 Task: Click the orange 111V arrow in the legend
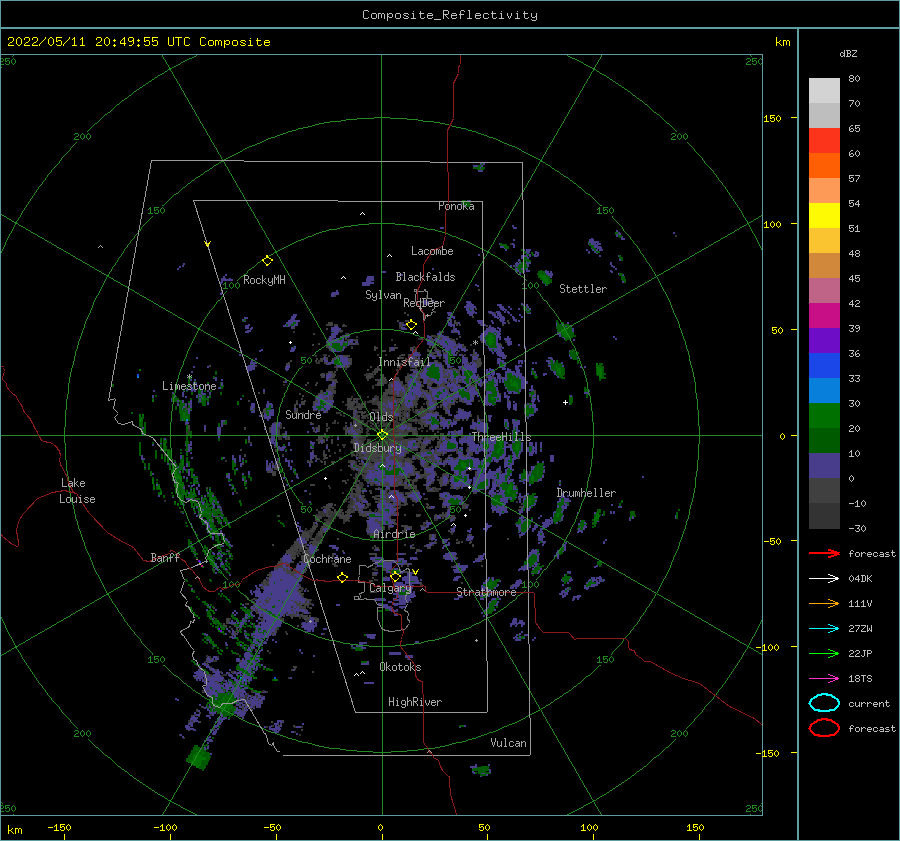[824, 603]
